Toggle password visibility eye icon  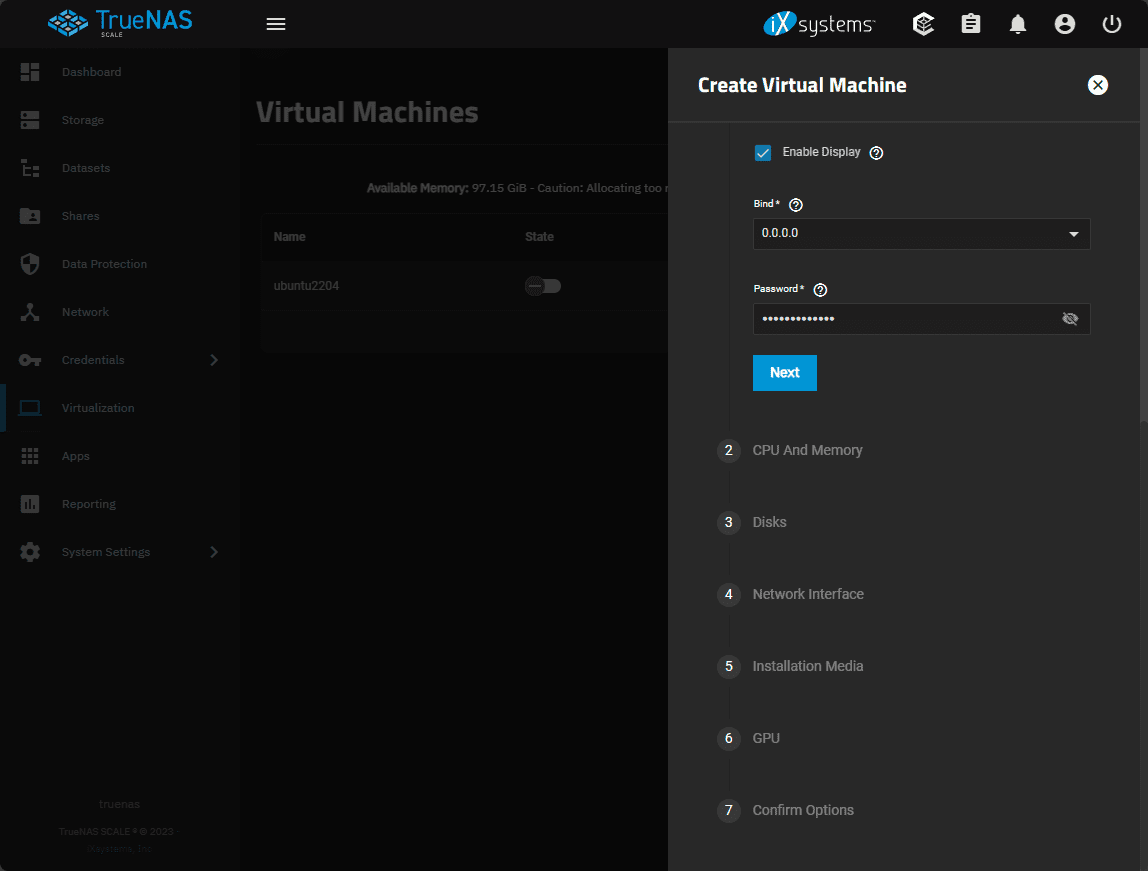[1070, 319]
